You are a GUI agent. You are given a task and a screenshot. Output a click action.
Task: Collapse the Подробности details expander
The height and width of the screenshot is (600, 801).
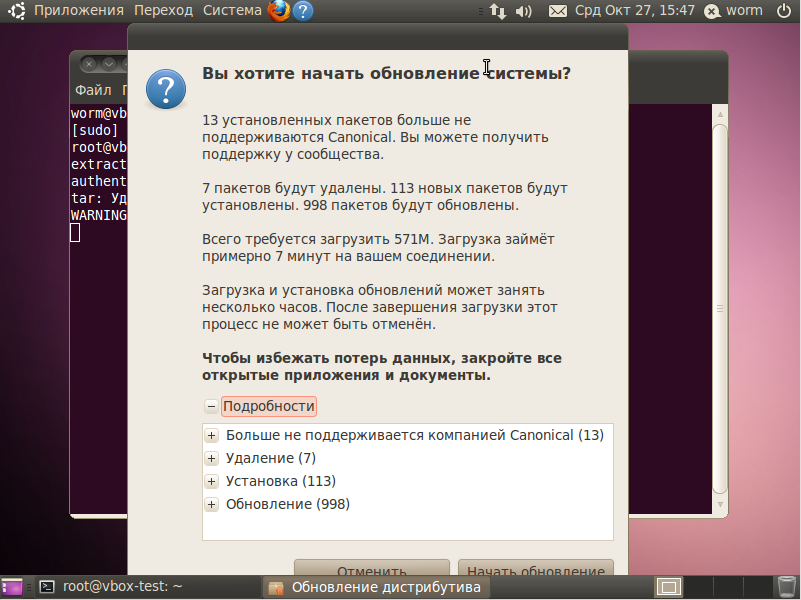(211, 406)
